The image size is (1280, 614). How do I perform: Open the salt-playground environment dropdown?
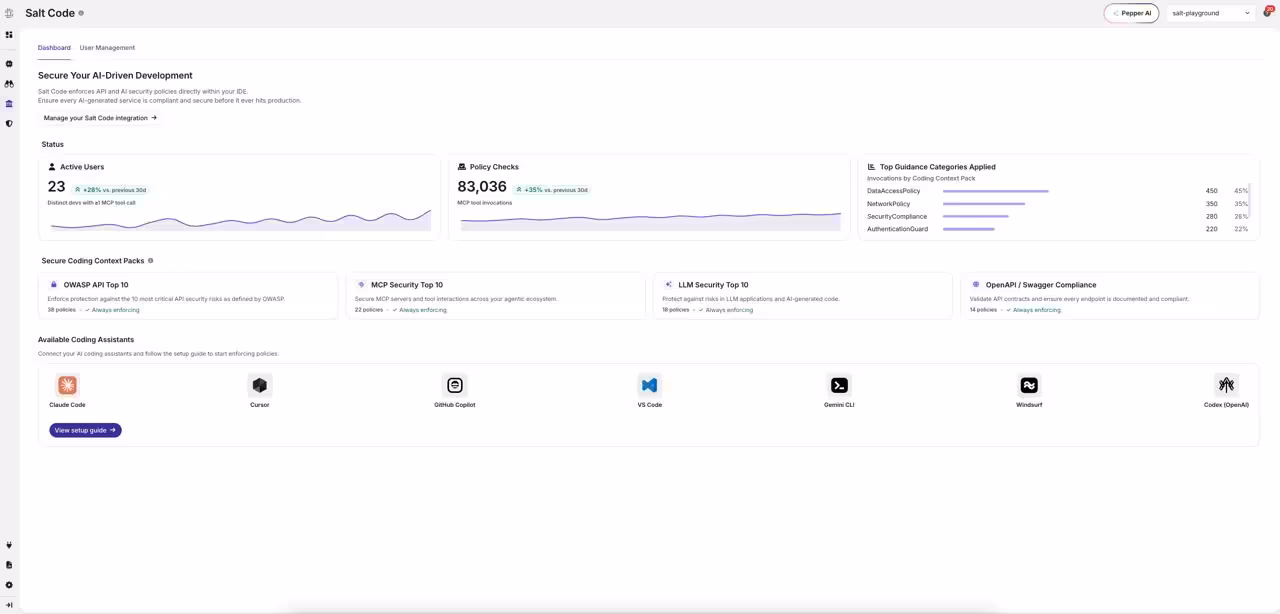[1210, 13]
